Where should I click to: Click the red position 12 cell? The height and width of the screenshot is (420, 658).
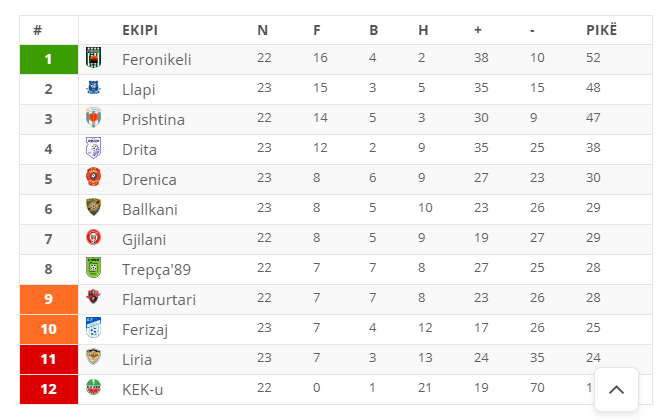[49, 389]
